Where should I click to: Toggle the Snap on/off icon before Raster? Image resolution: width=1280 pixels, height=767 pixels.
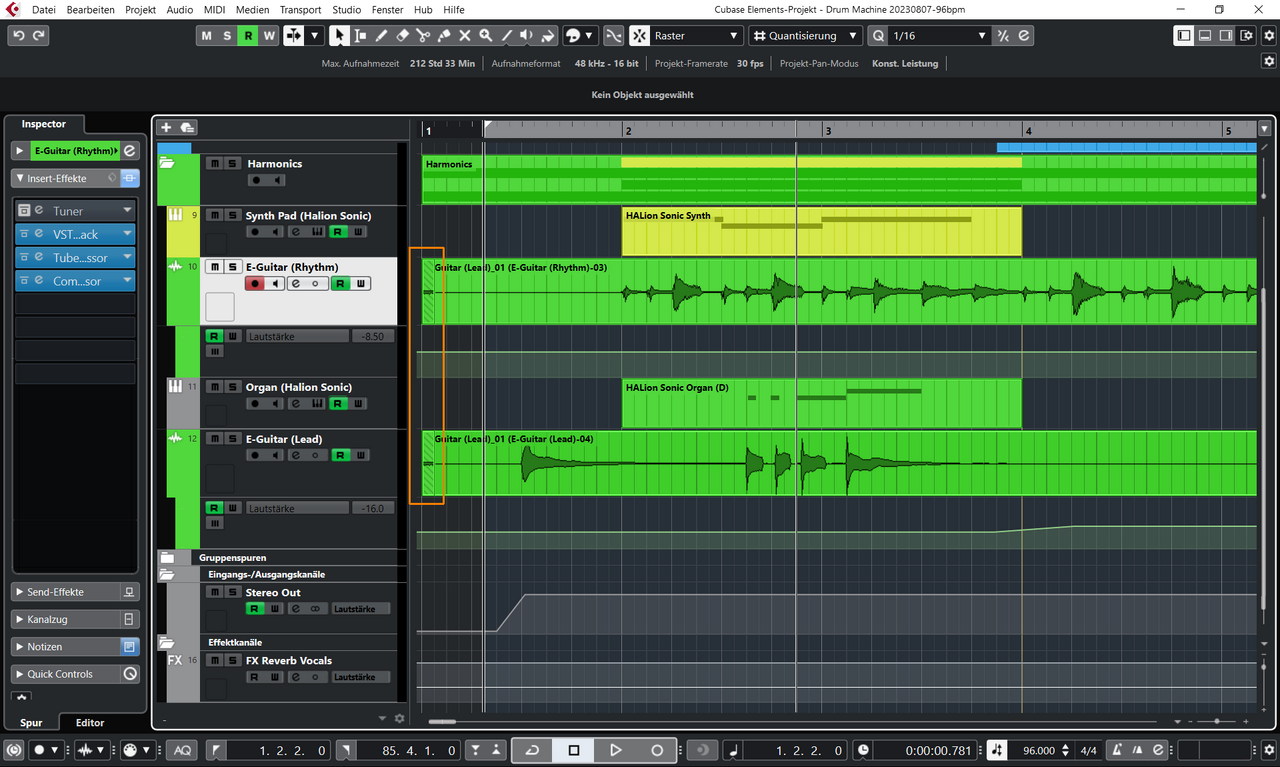(x=639, y=36)
